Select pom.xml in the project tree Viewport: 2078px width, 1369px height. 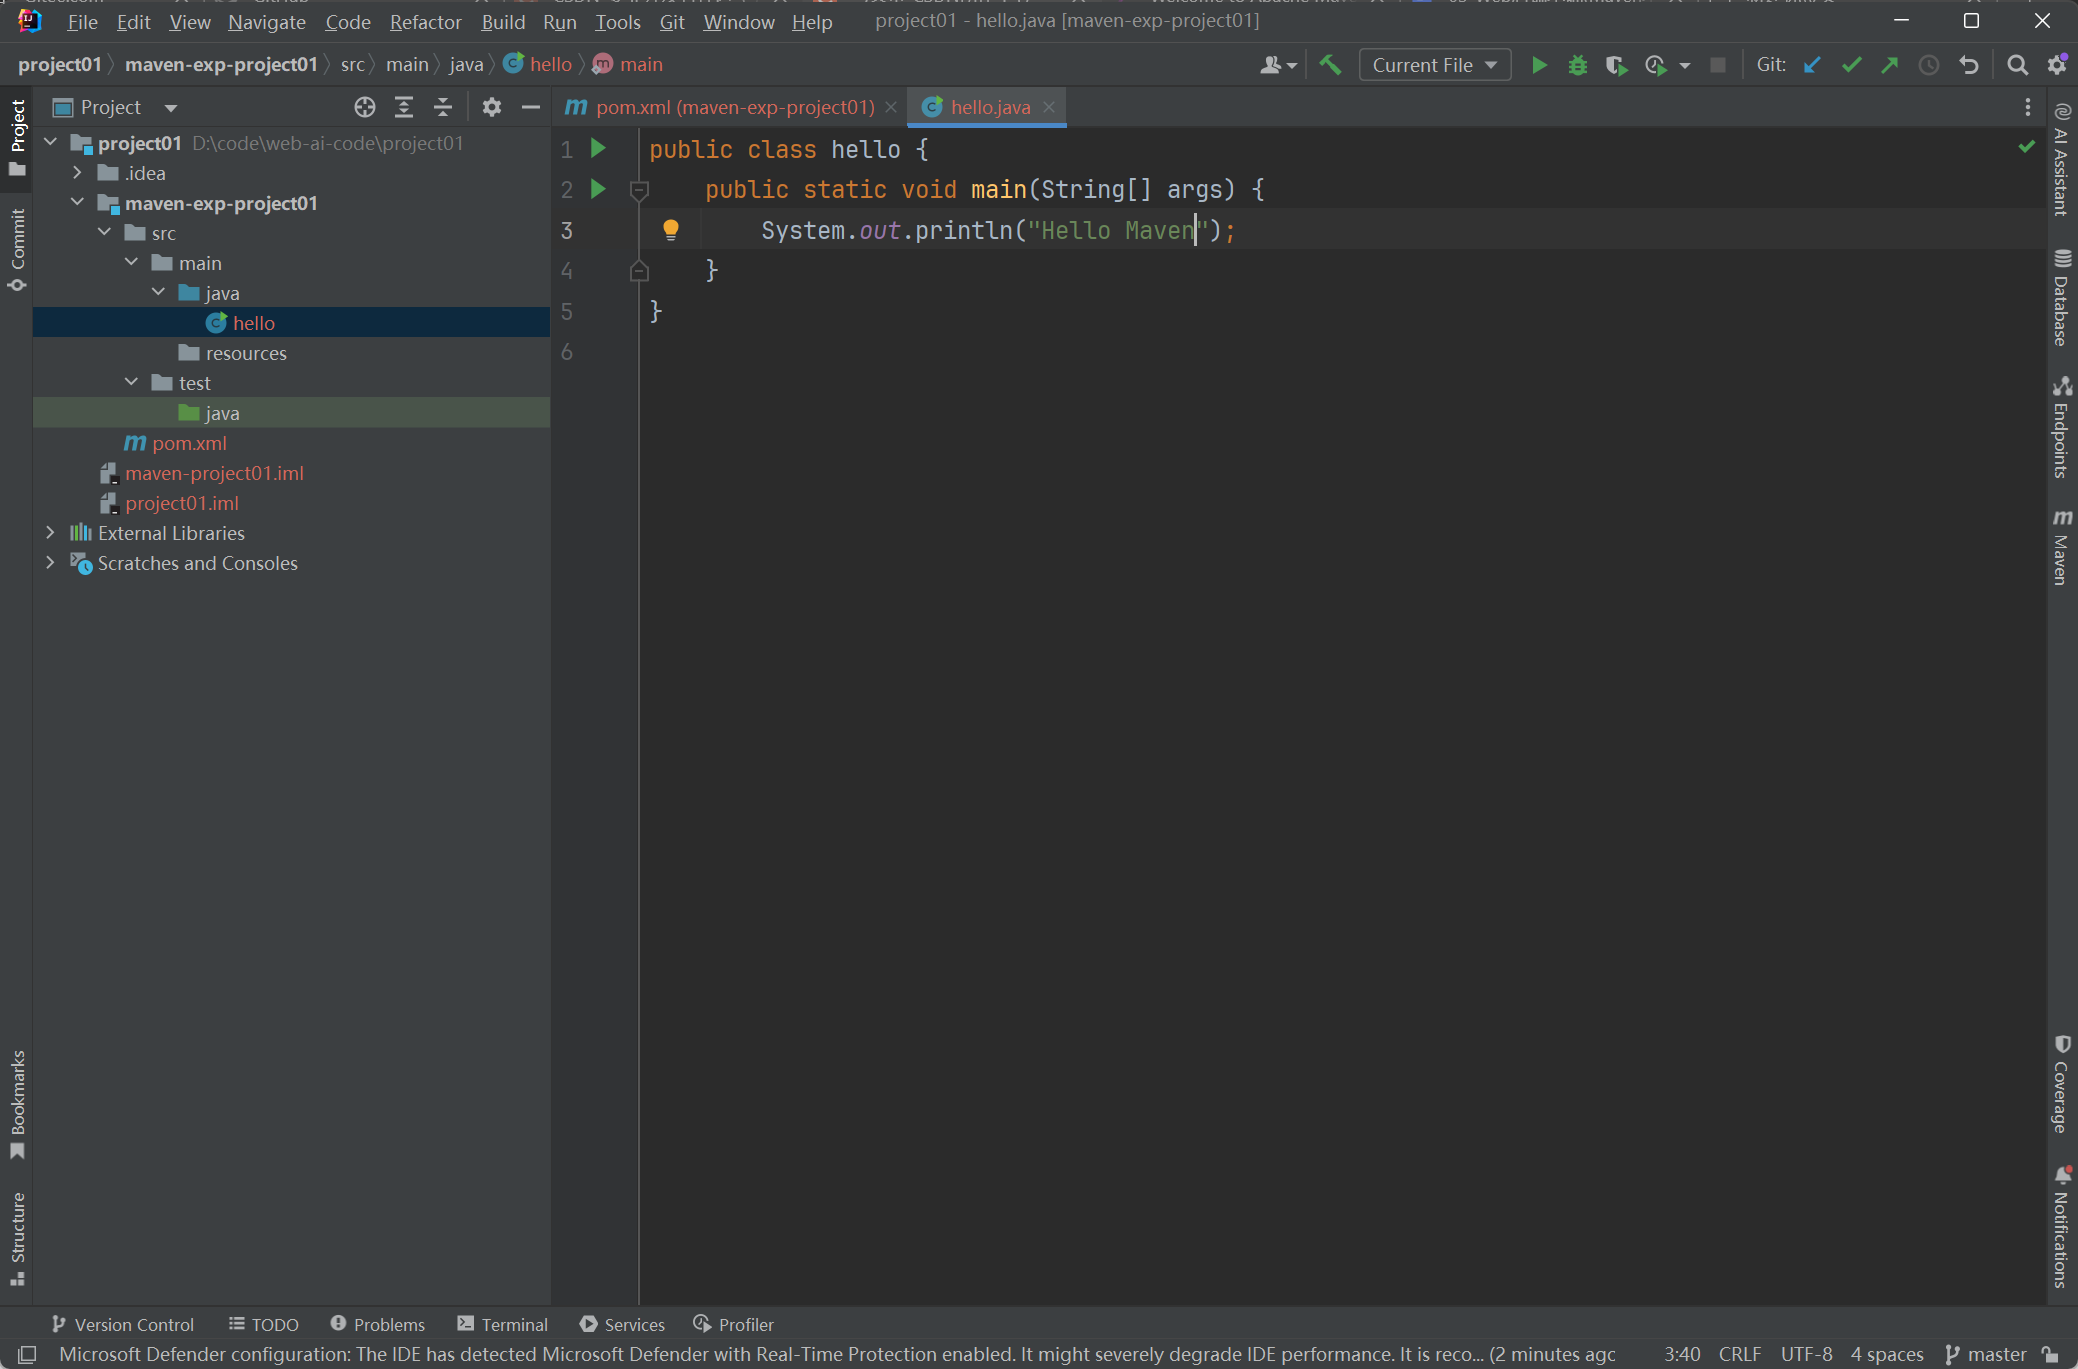coord(189,443)
